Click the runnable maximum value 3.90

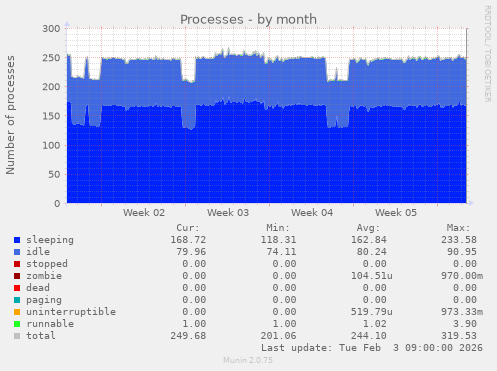(x=465, y=324)
